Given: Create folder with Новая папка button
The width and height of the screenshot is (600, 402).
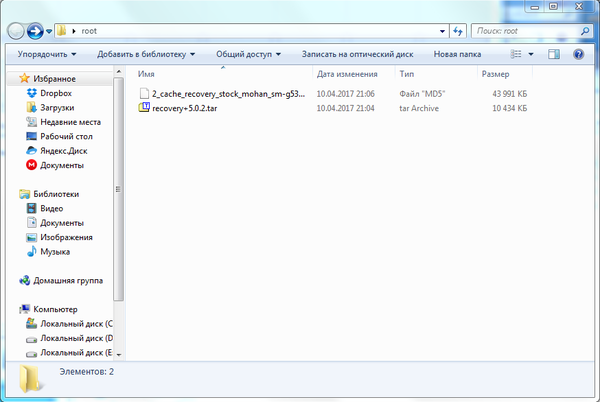Looking at the screenshot, I should coord(458,54).
